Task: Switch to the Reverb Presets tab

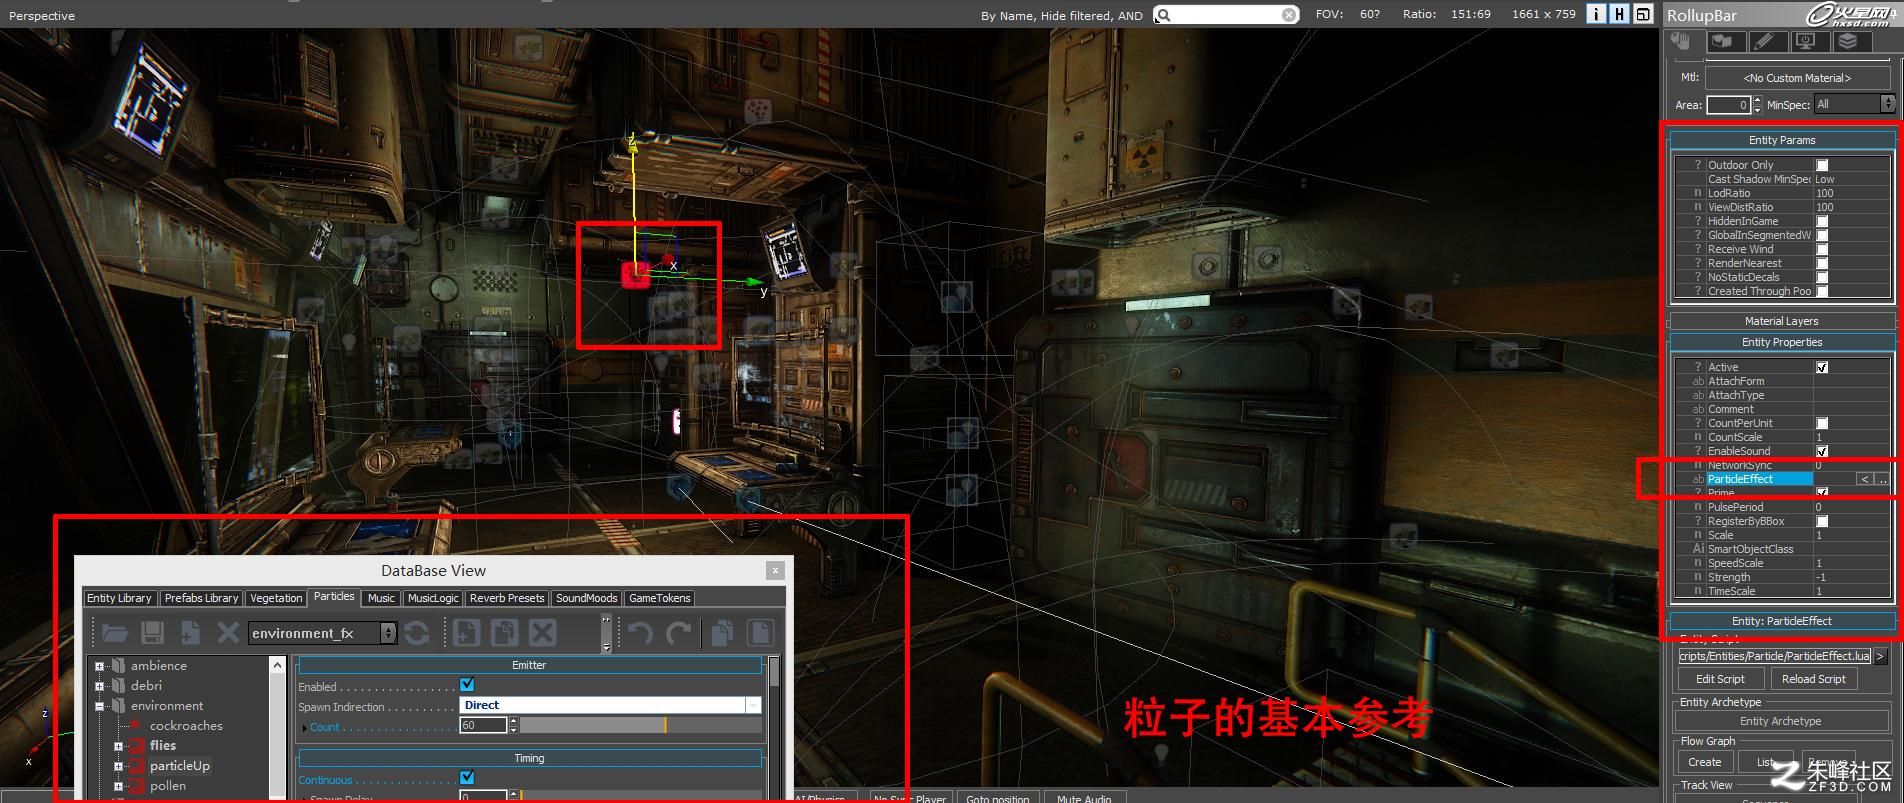Action: [507, 598]
